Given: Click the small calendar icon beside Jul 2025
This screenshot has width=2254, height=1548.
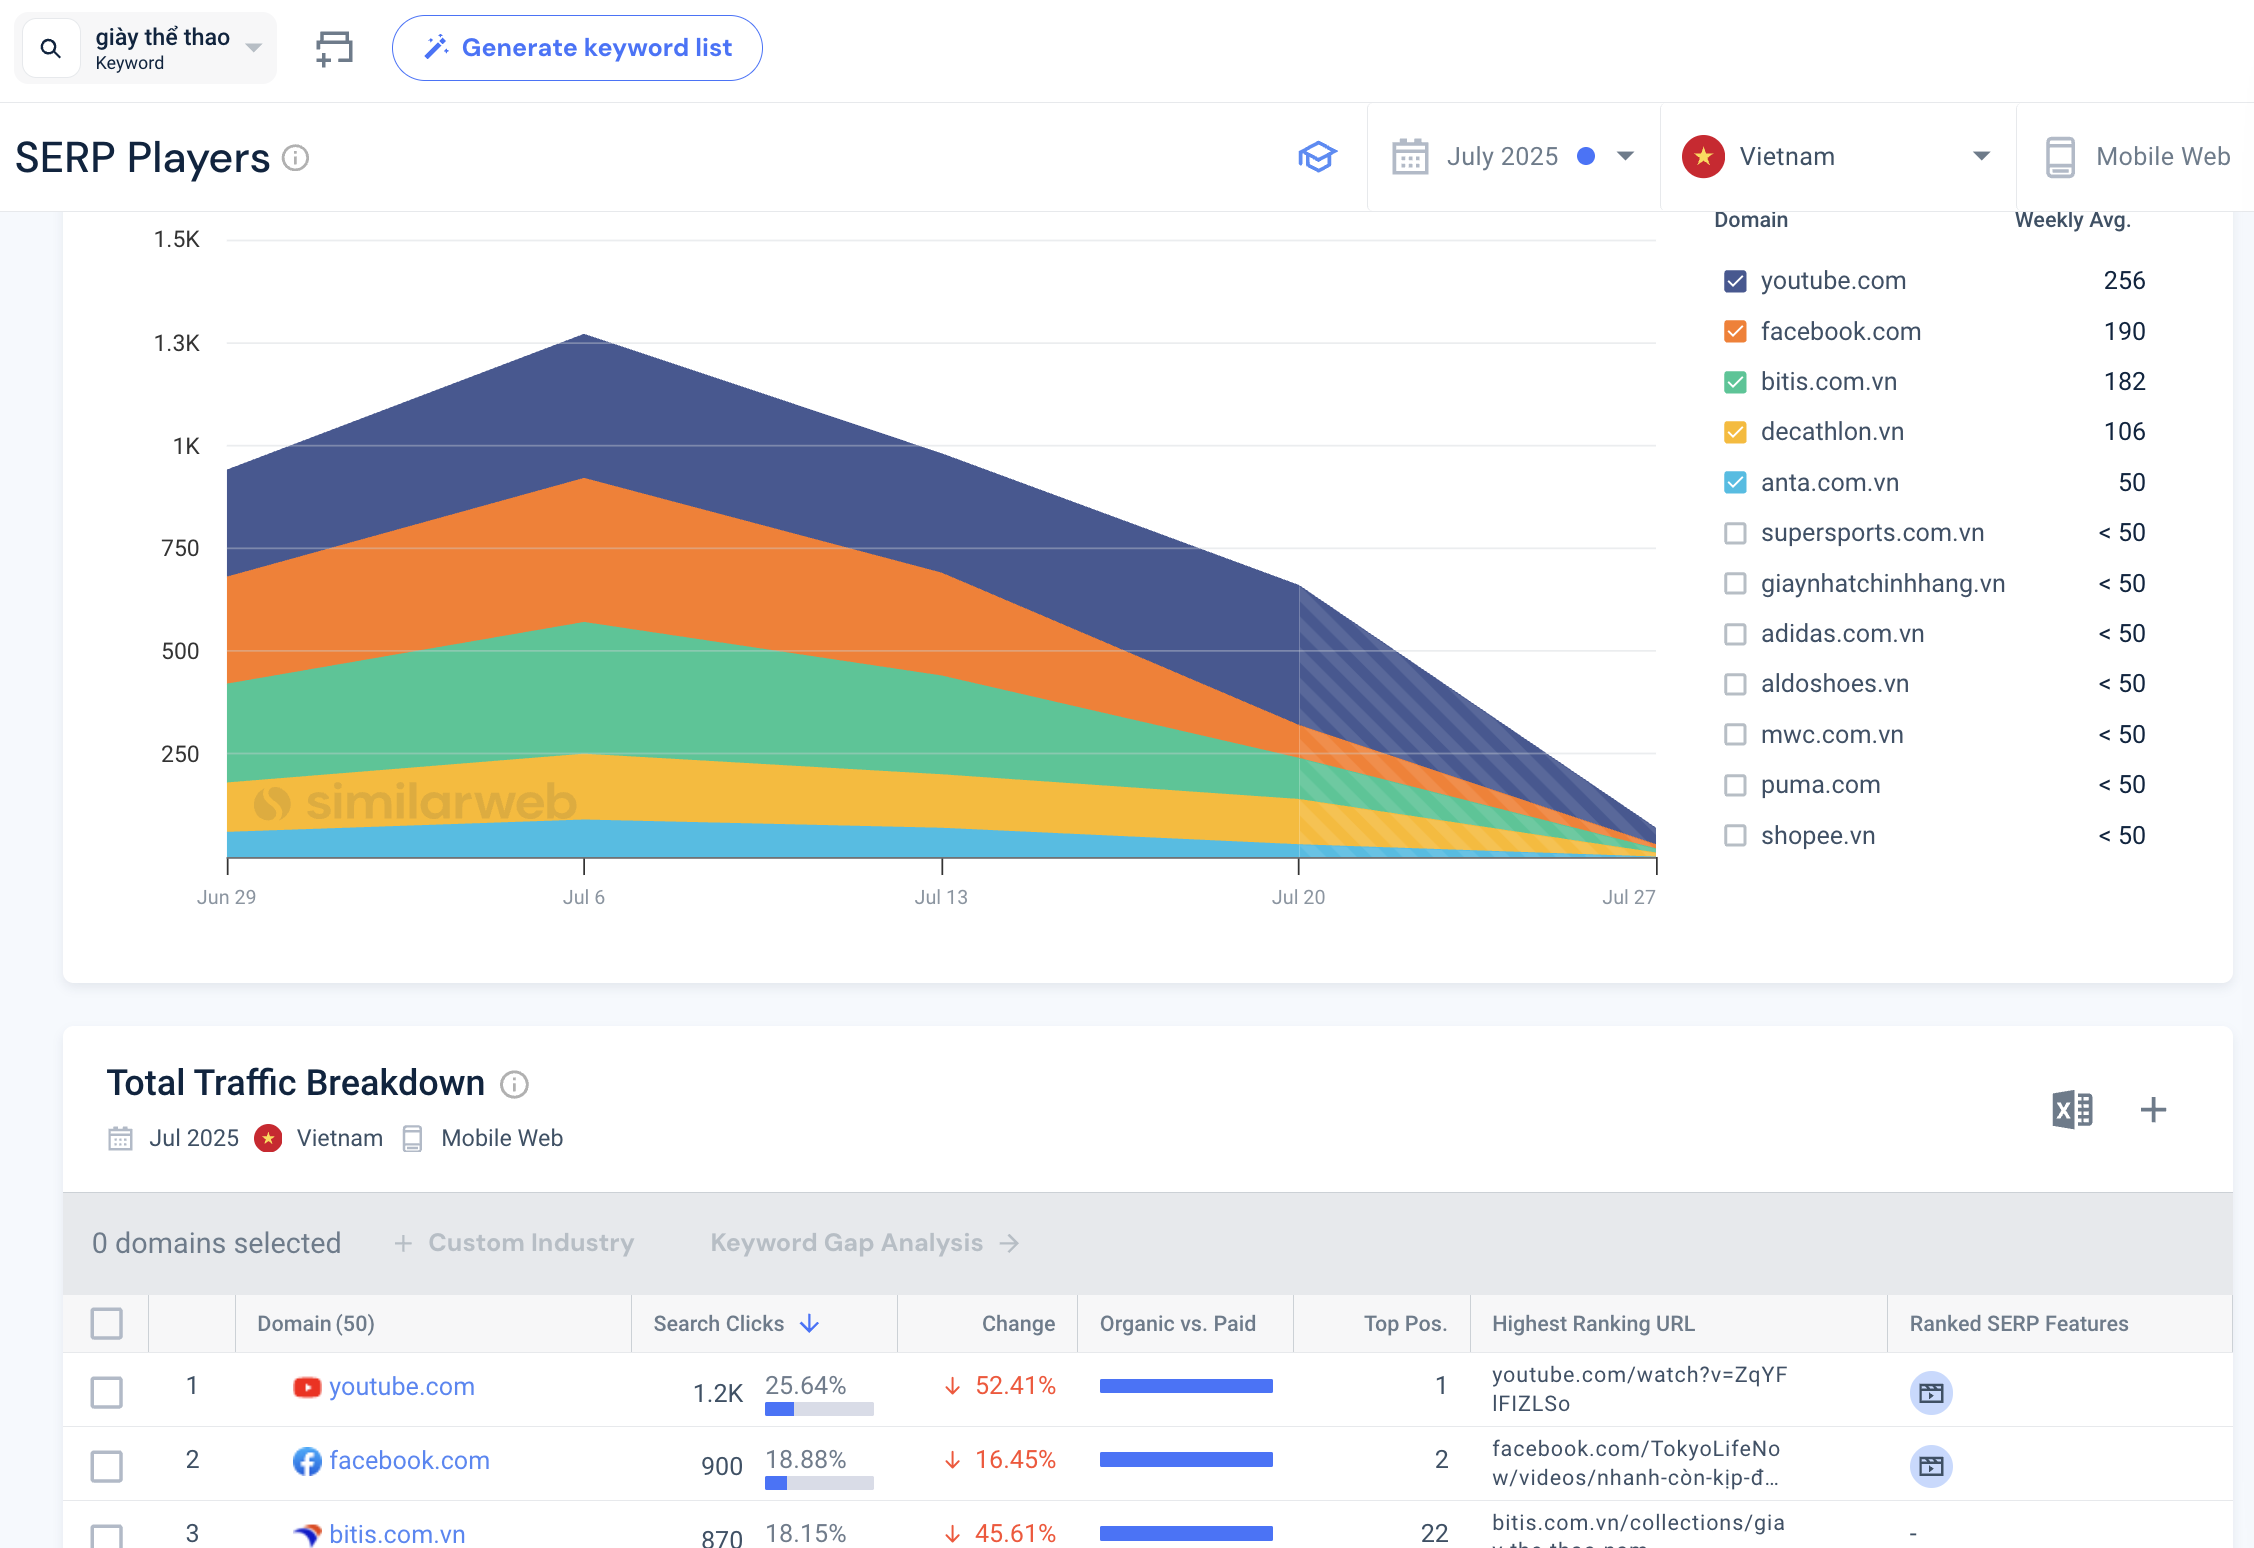Looking at the screenshot, I should [120, 1139].
